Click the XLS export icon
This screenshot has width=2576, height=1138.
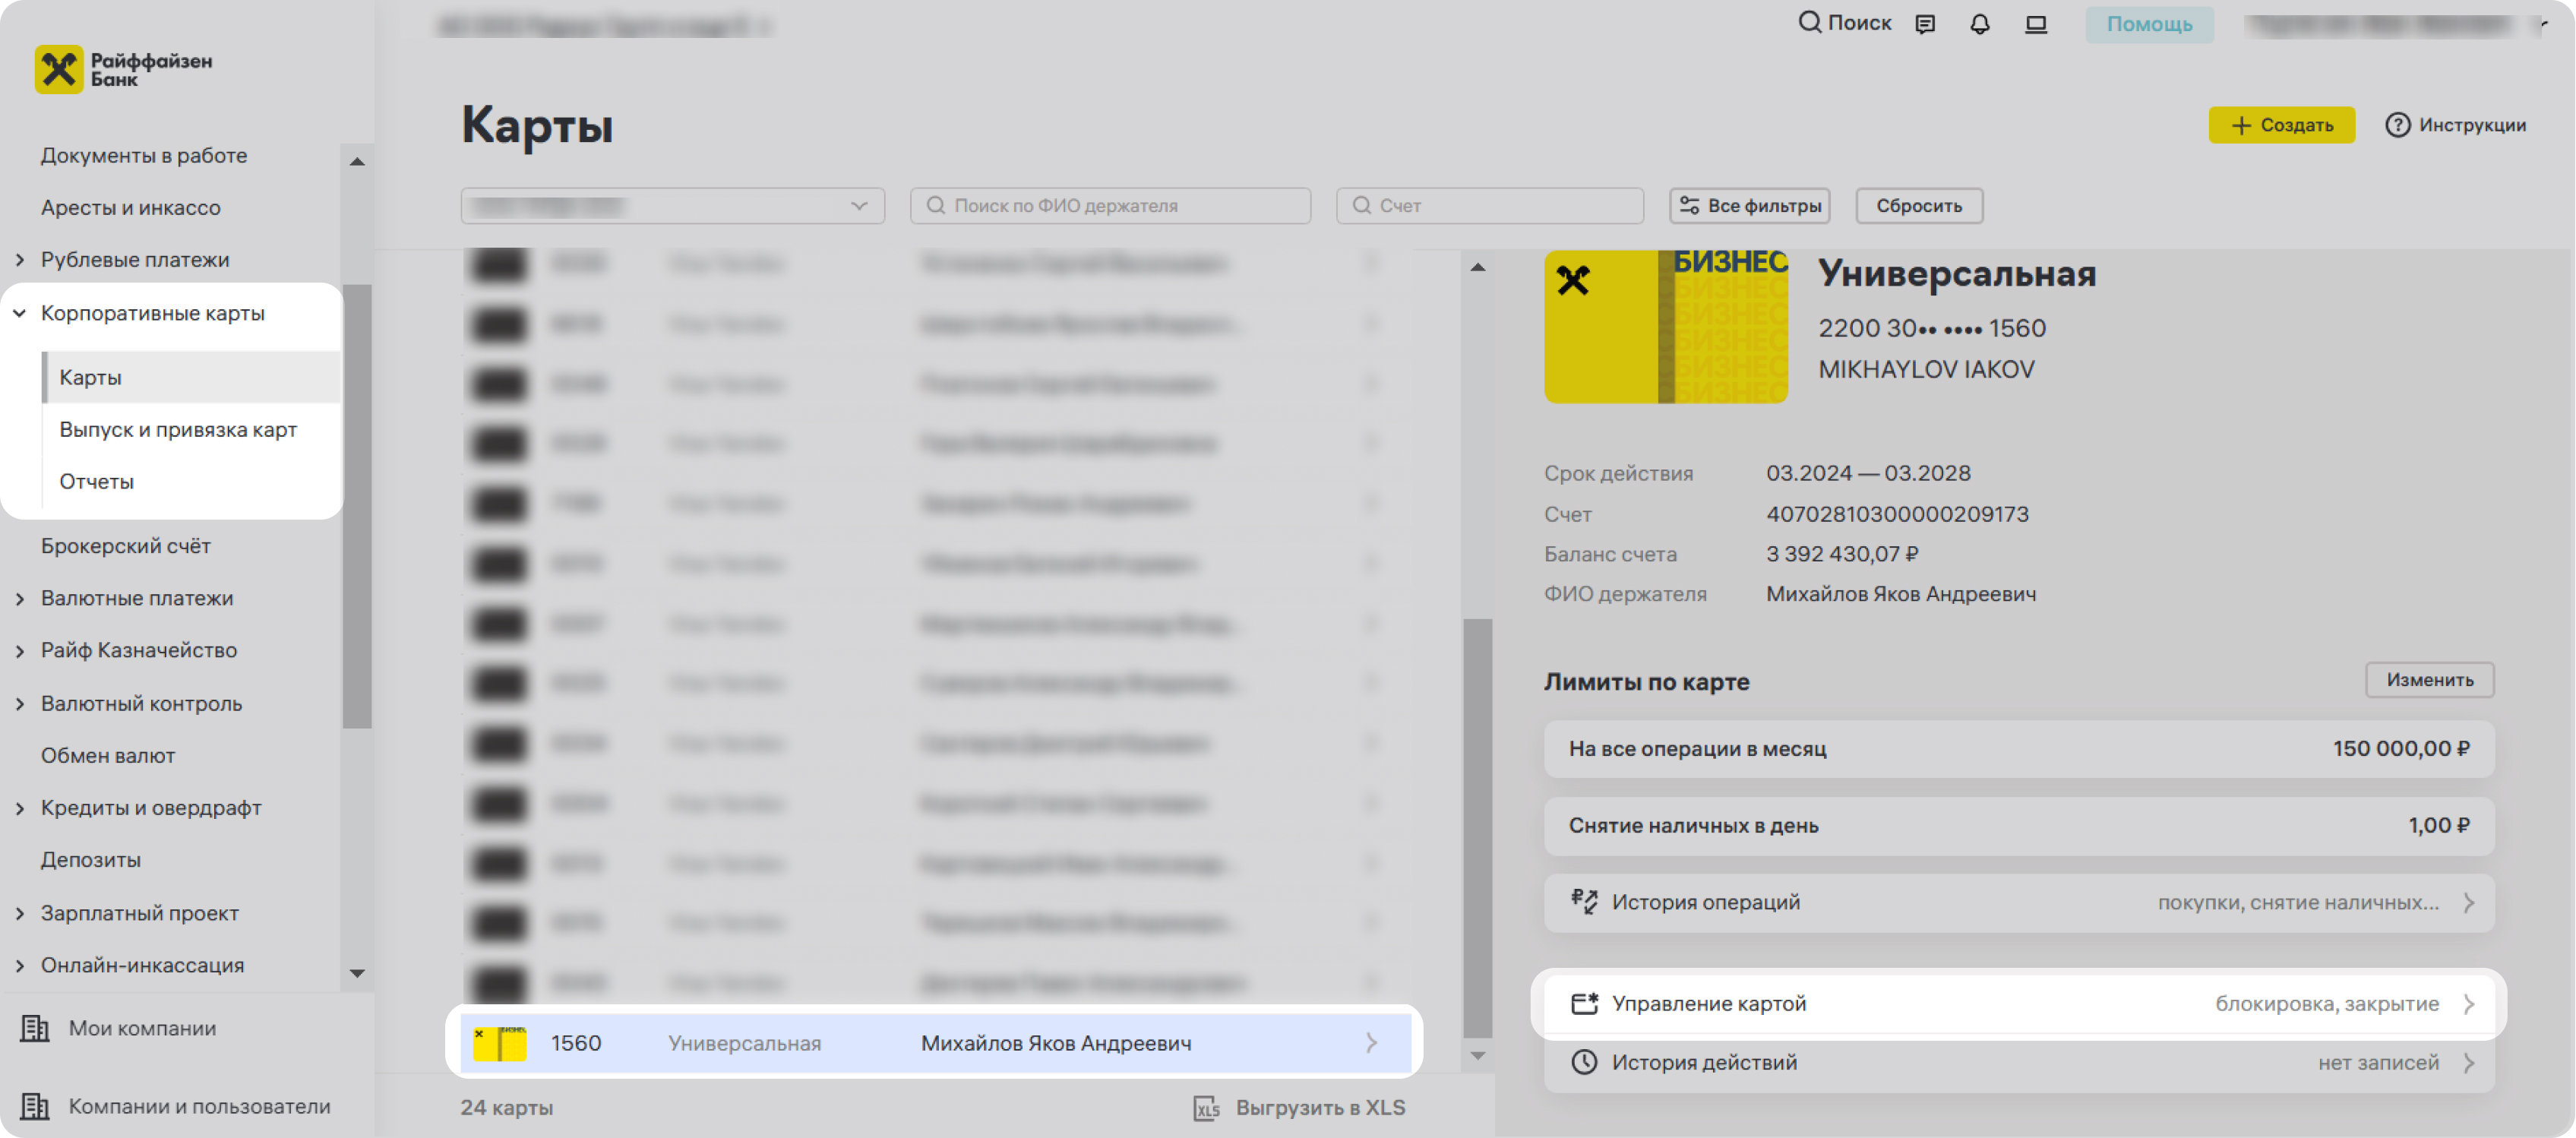click(x=1206, y=1108)
